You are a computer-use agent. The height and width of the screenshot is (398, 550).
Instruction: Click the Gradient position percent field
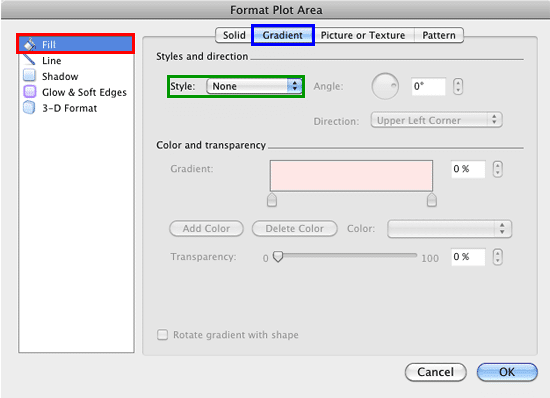[468, 169]
